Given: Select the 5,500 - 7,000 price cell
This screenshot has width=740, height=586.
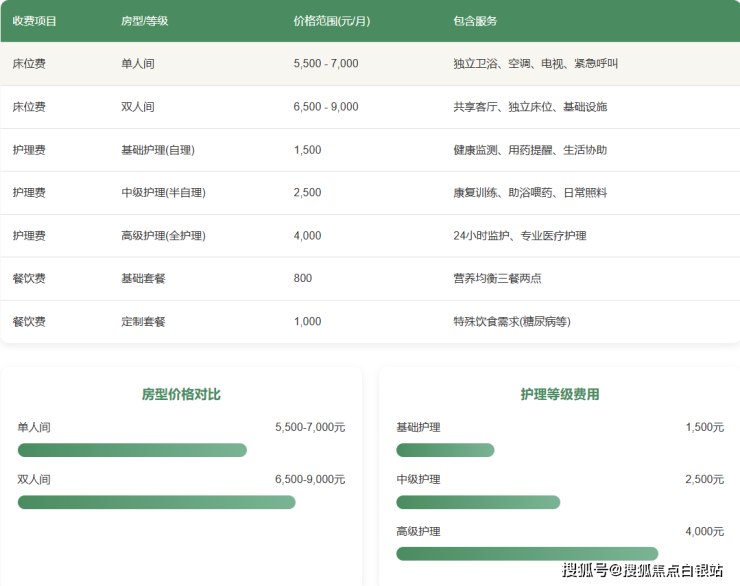Looking at the screenshot, I should click(326, 64).
